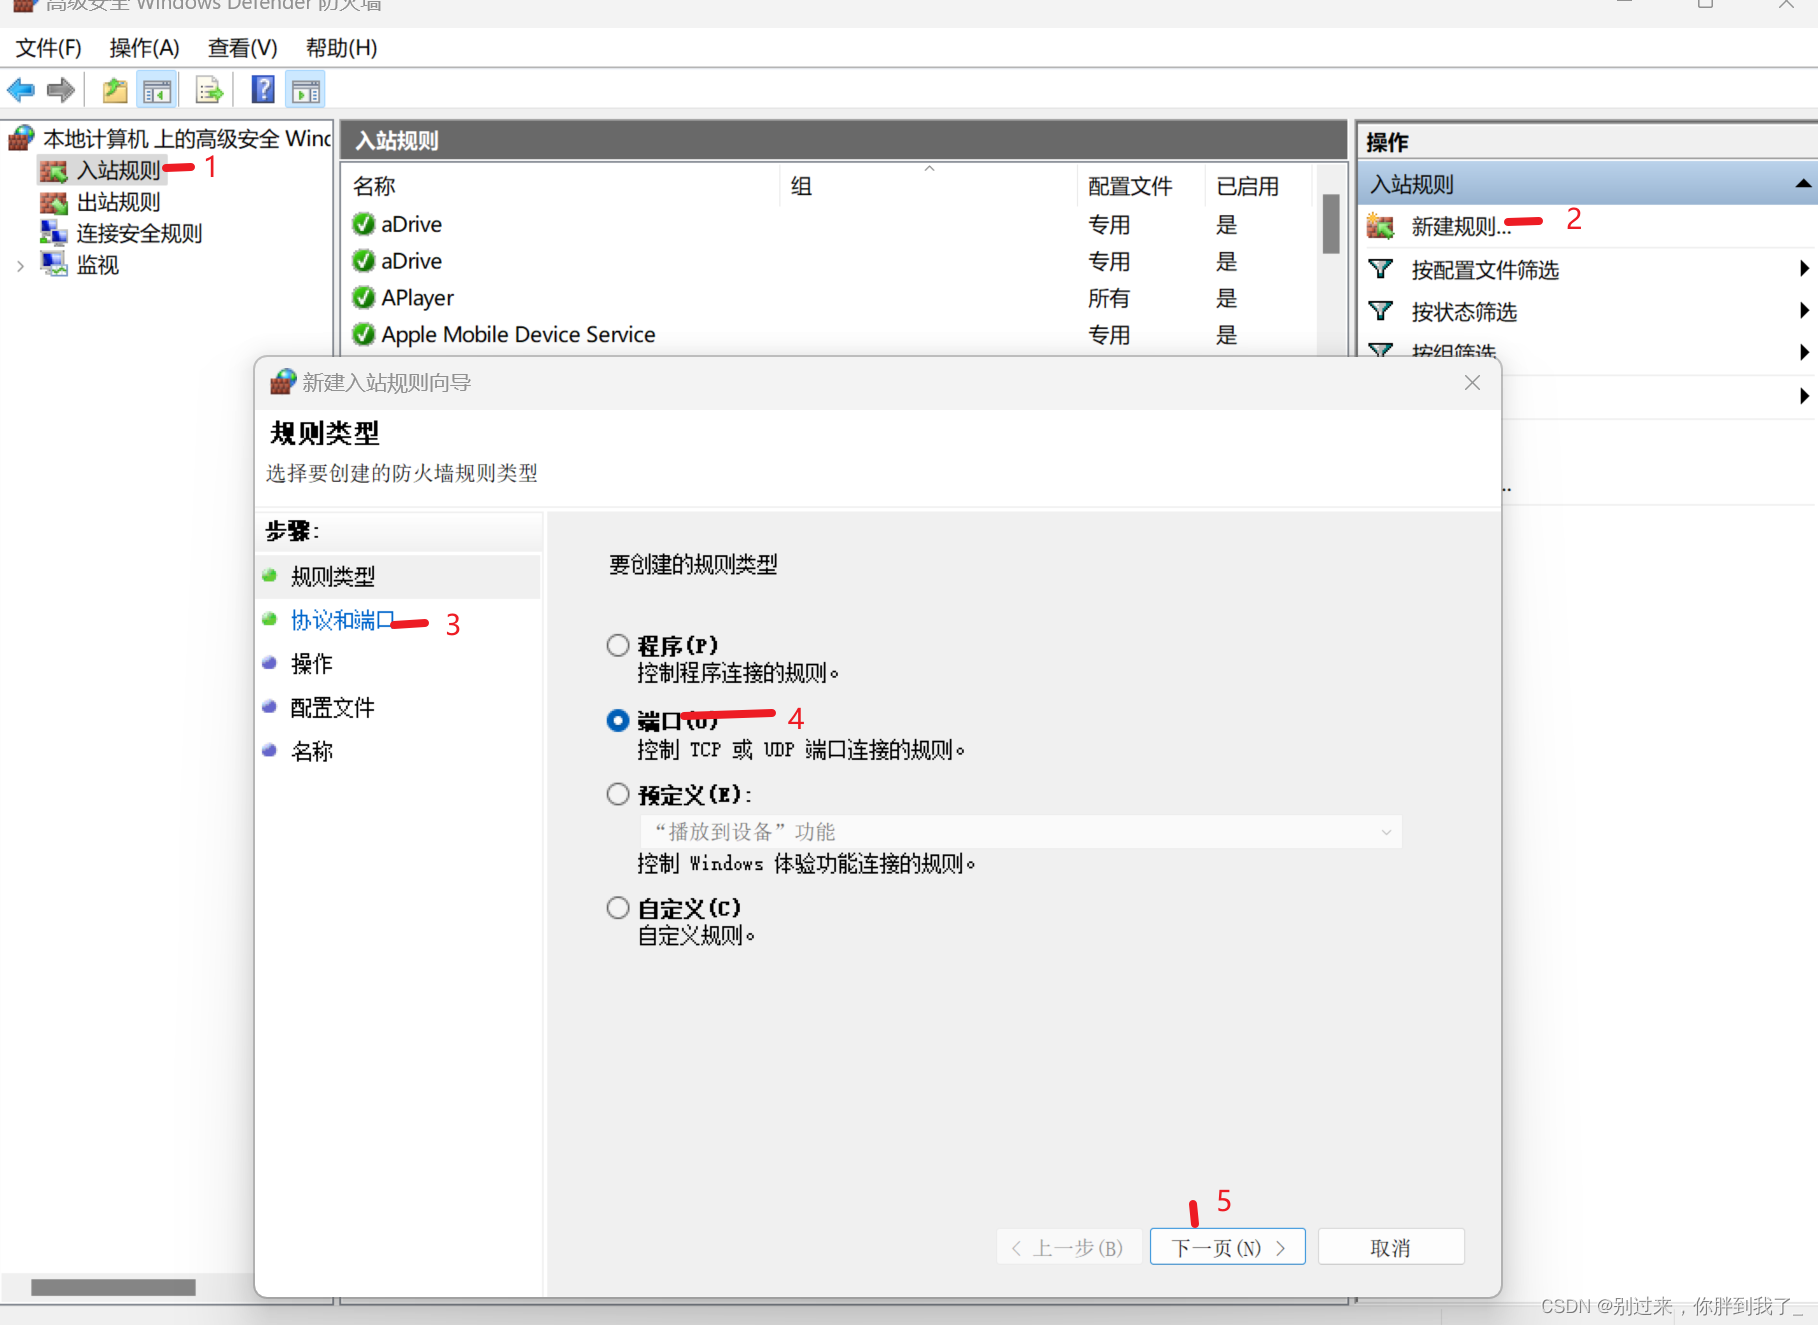Click the green check icon of Apple Mobile Device Service
This screenshot has height=1325, width=1818.
[x=364, y=334]
